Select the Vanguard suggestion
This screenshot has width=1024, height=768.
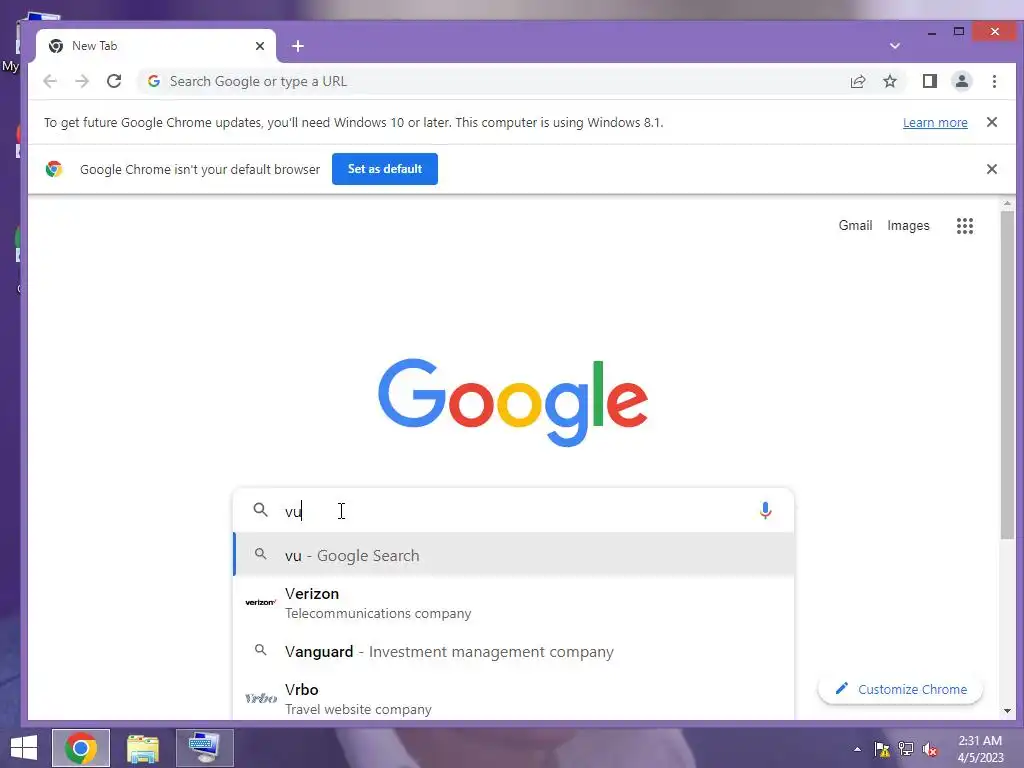pos(513,652)
